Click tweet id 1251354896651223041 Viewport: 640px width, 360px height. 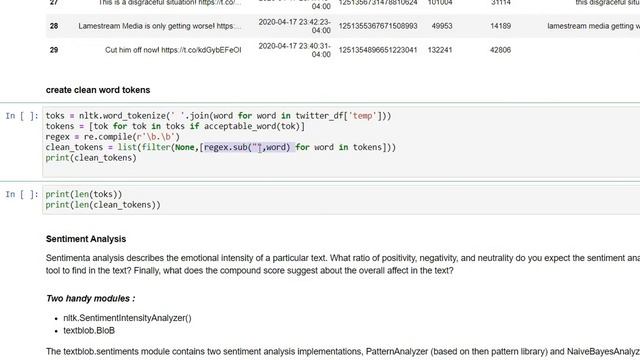pyautogui.click(x=378, y=50)
